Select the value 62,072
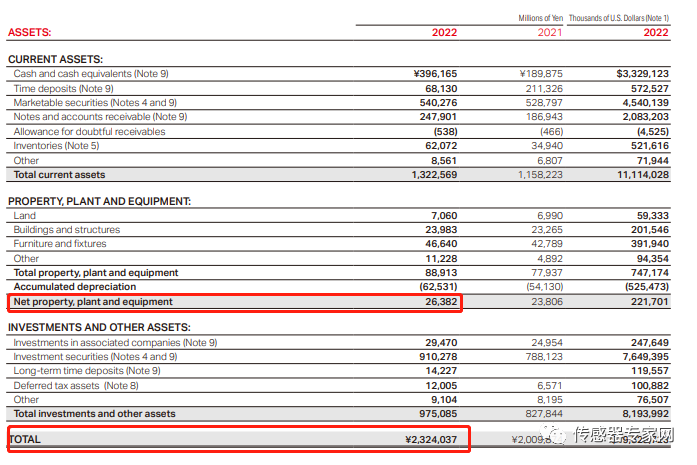The height and width of the screenshot is (465, 697). coord(441,146)
